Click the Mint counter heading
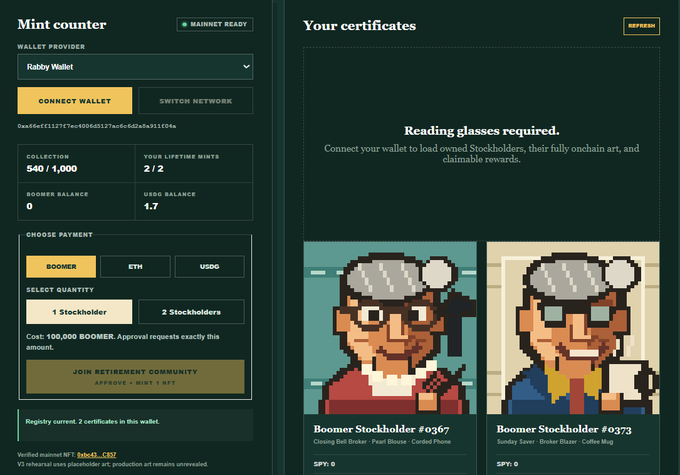The width and height of the screenshot is (680, 475). [62, 24]
